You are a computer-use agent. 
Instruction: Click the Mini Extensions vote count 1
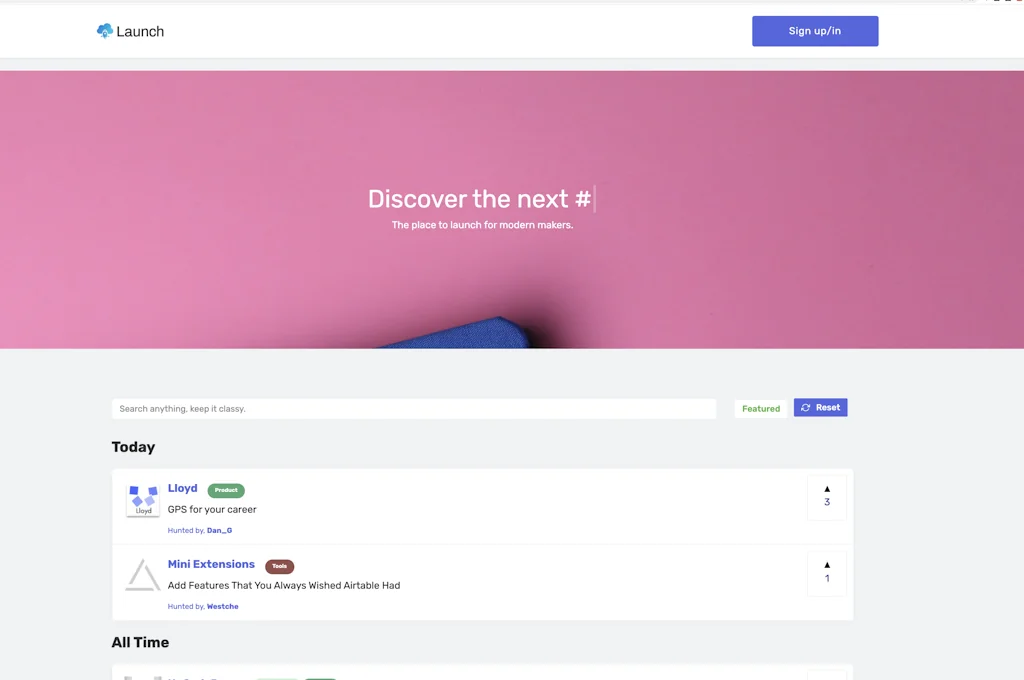coord(827,579)
